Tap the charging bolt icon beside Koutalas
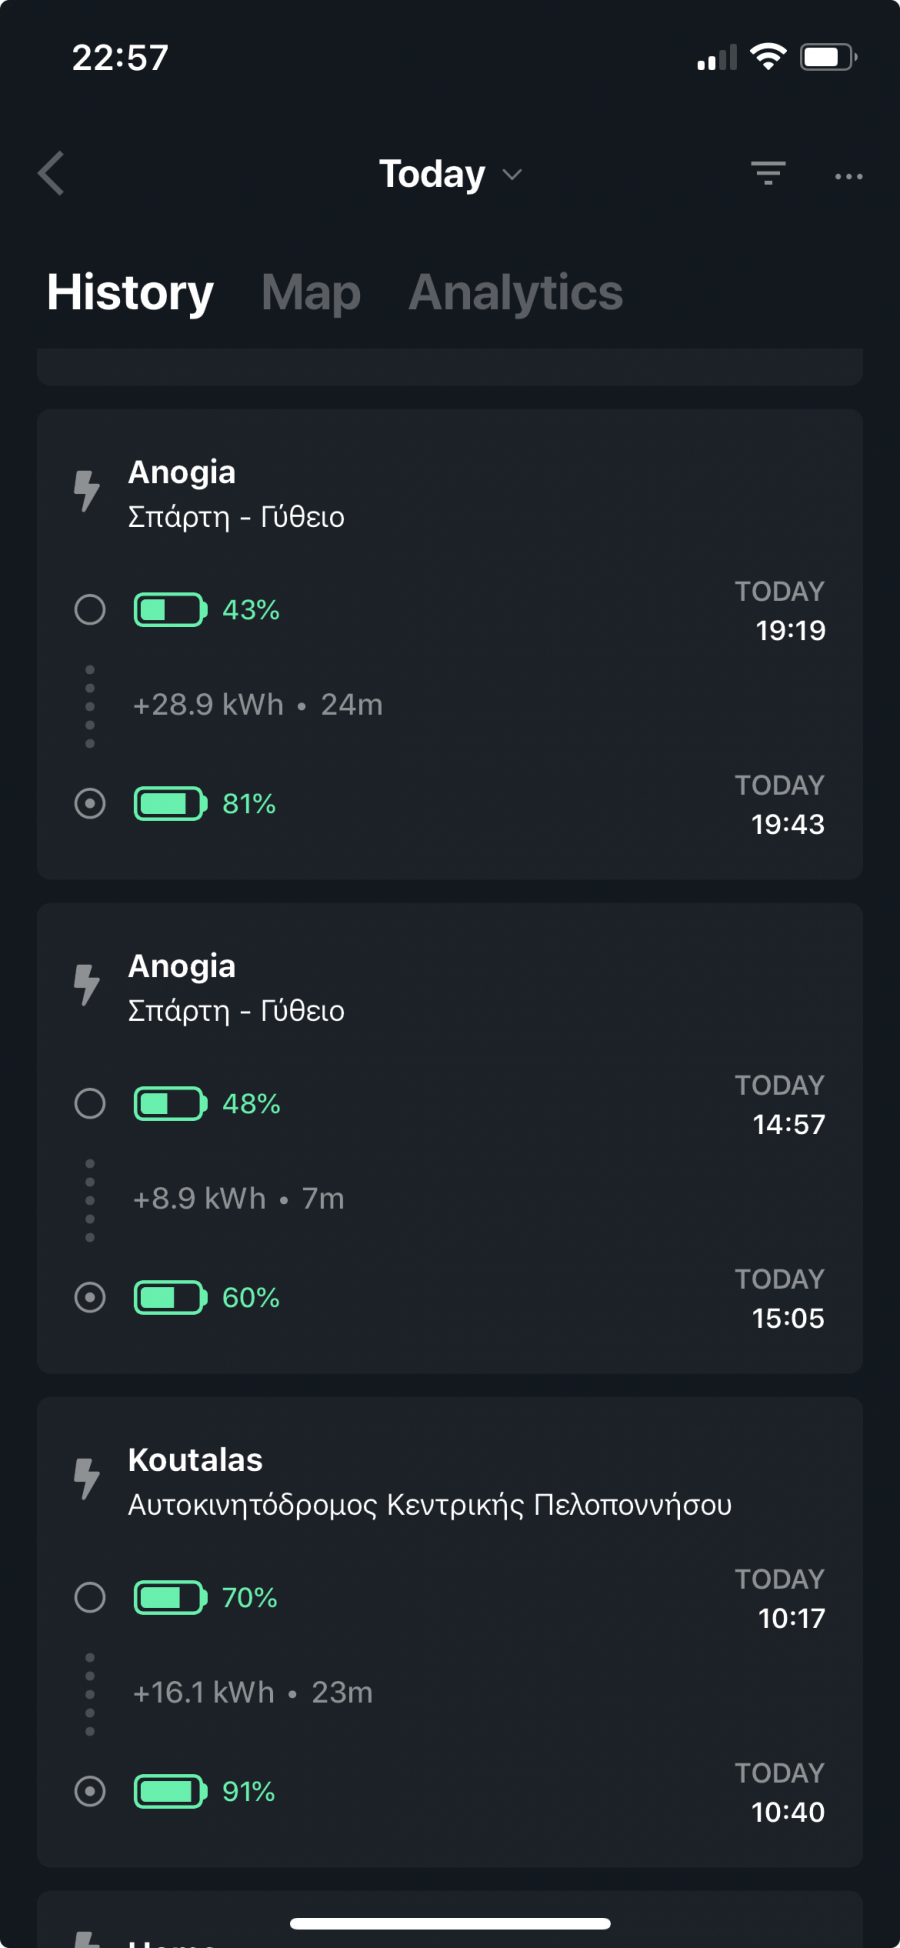The width and height of the screenshot is (900, 1948). [87, 1479]
